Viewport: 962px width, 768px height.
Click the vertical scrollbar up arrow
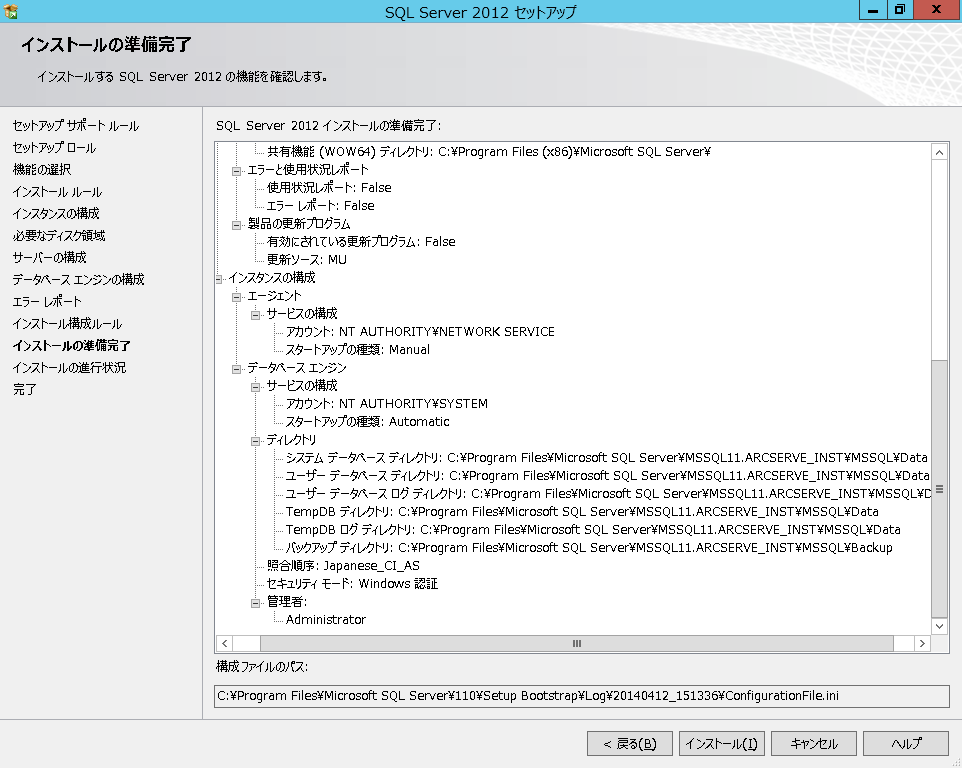939,152
